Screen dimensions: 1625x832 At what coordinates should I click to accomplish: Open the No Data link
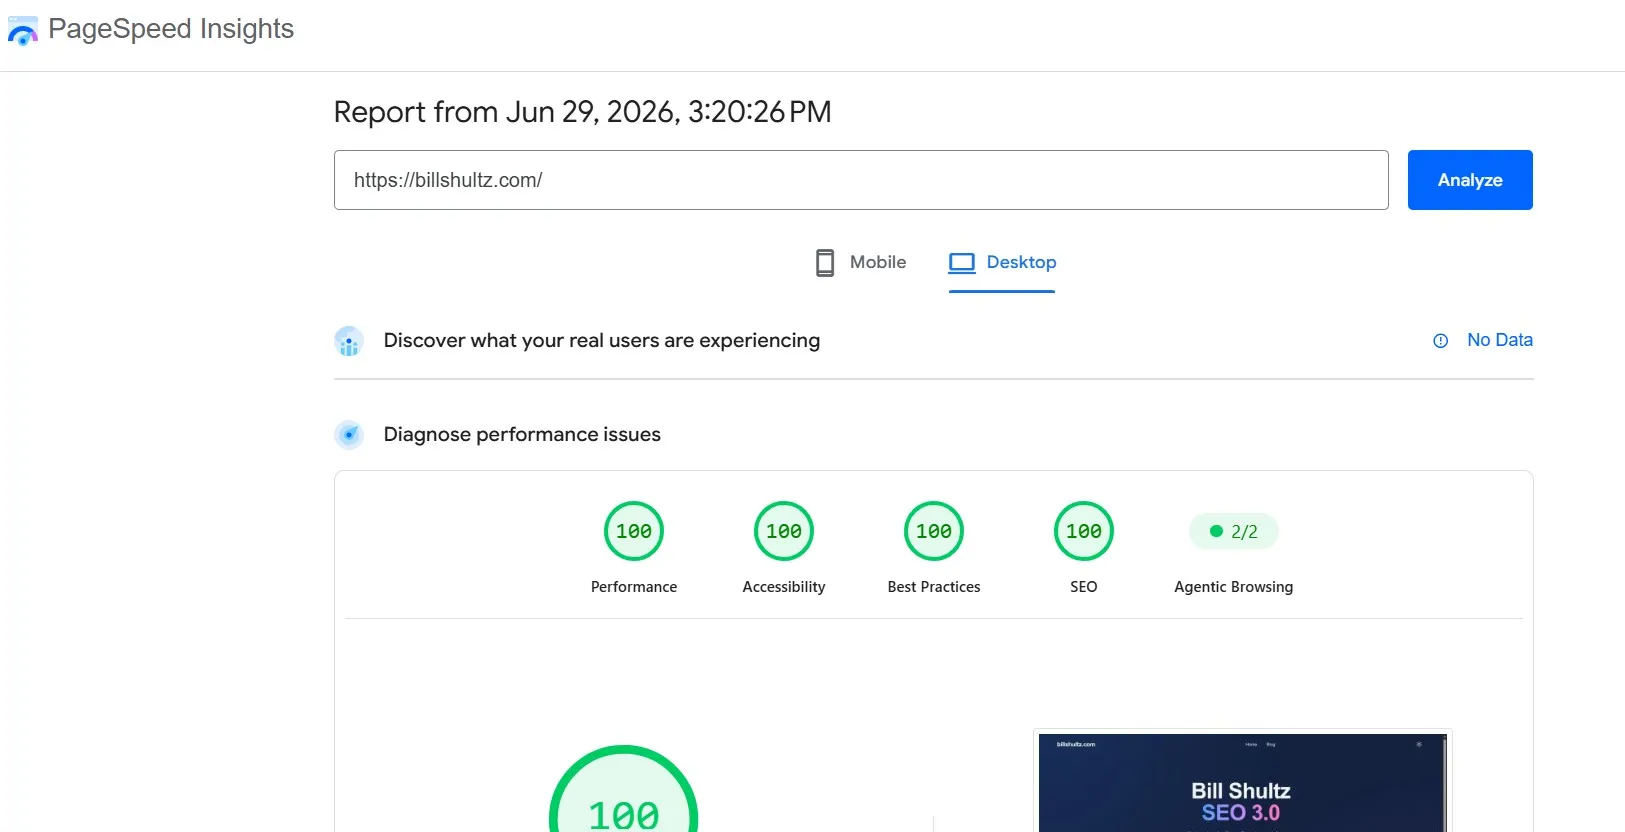(1500, 340)
